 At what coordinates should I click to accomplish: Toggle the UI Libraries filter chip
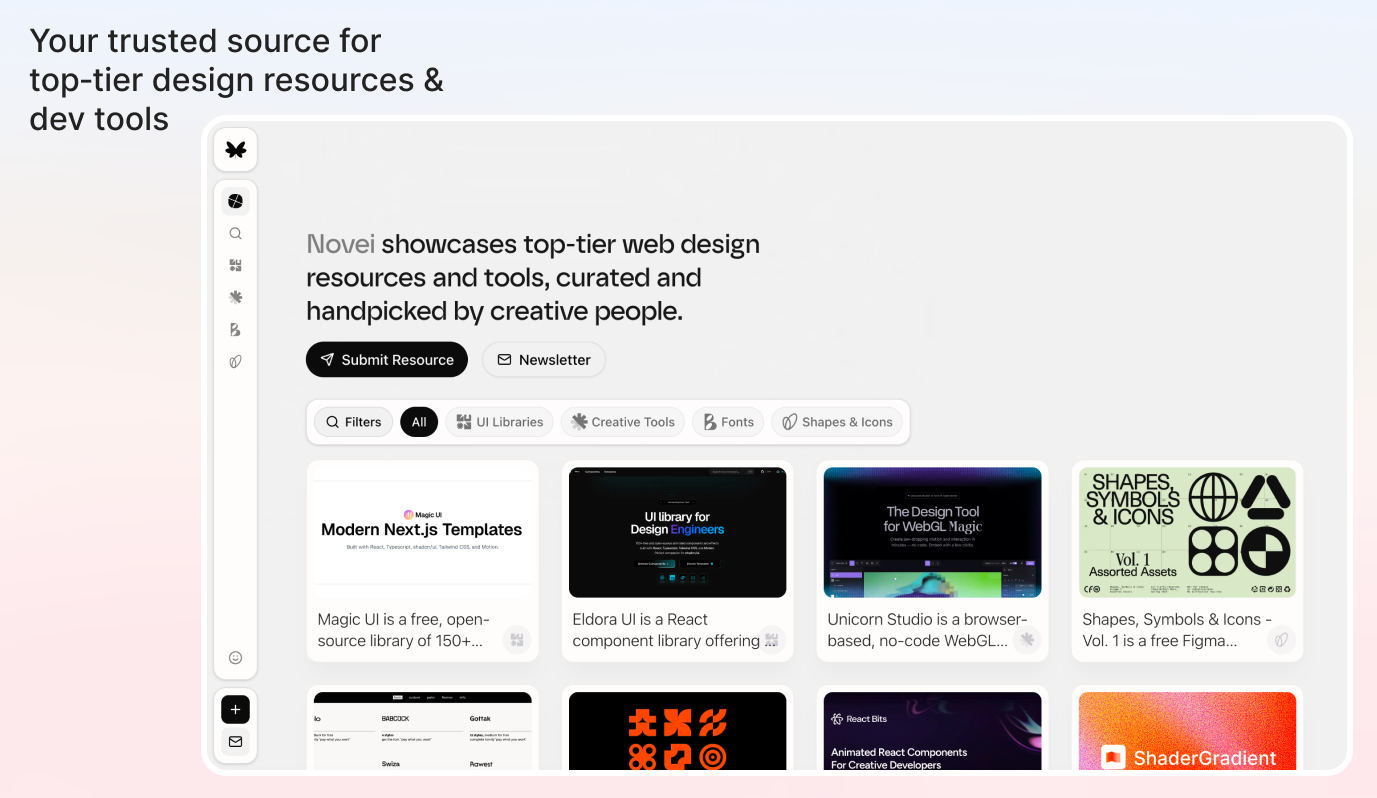point(499,421)
